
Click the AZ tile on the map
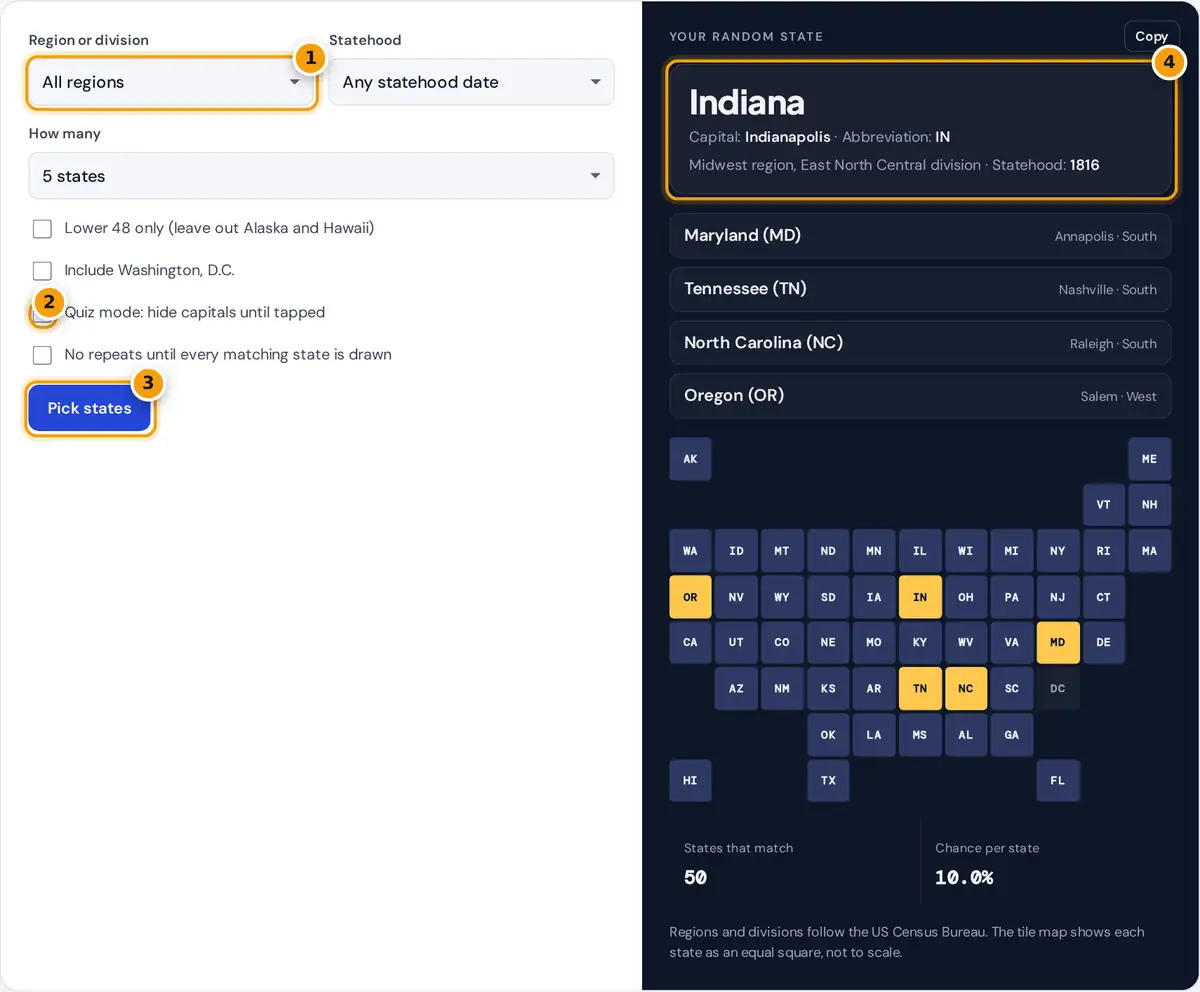point(736,688)
